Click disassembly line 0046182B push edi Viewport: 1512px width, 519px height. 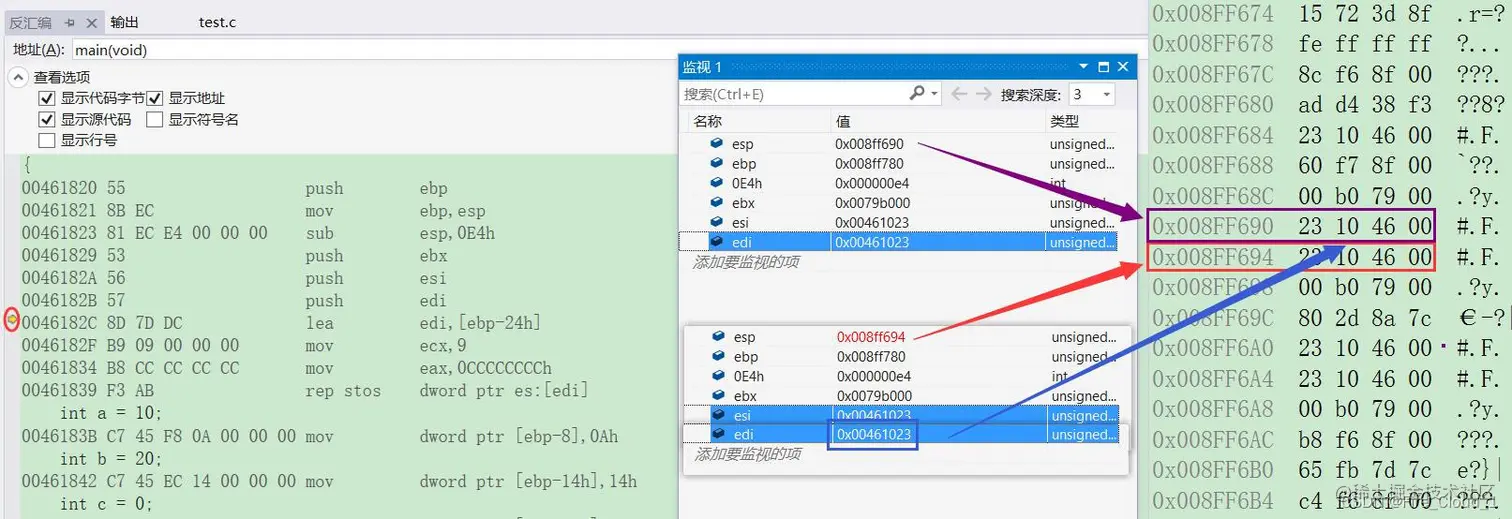(x=235, y=301)
